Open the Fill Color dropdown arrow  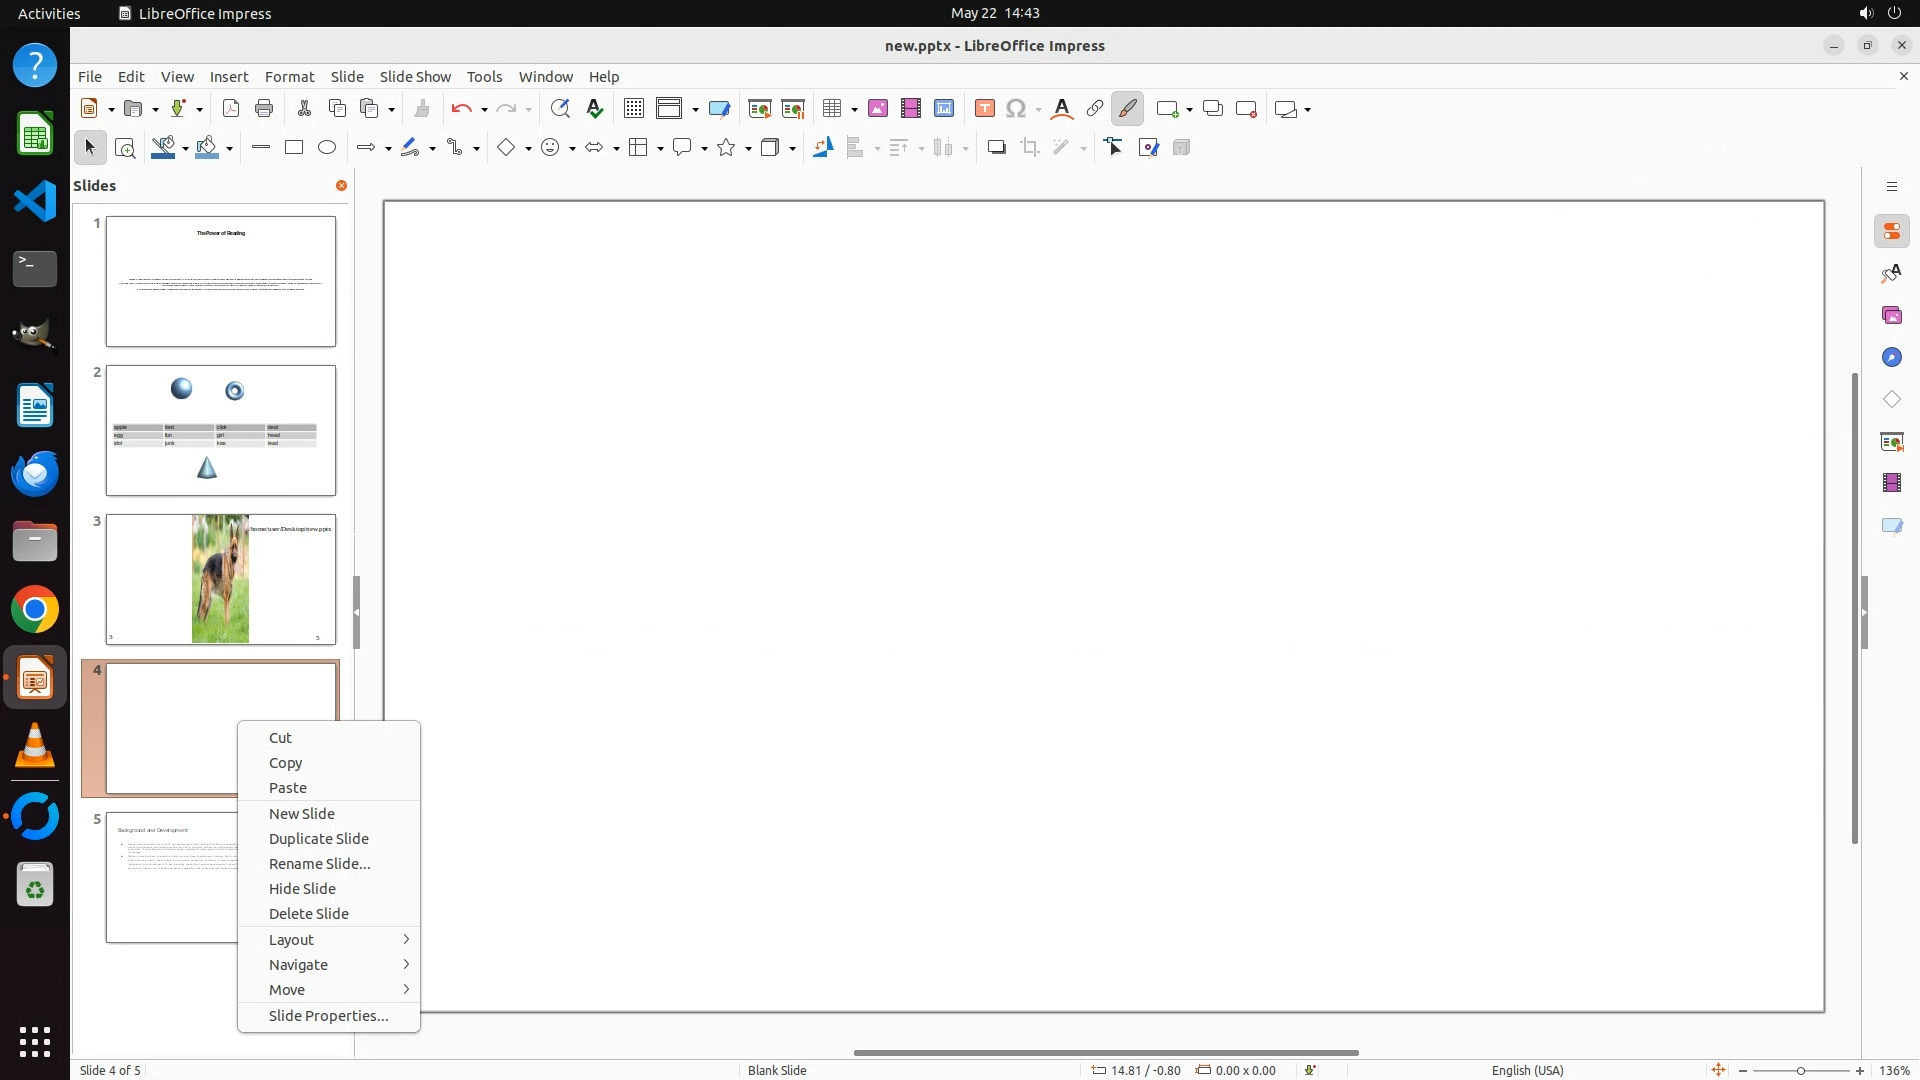click(x=230, y=149)
